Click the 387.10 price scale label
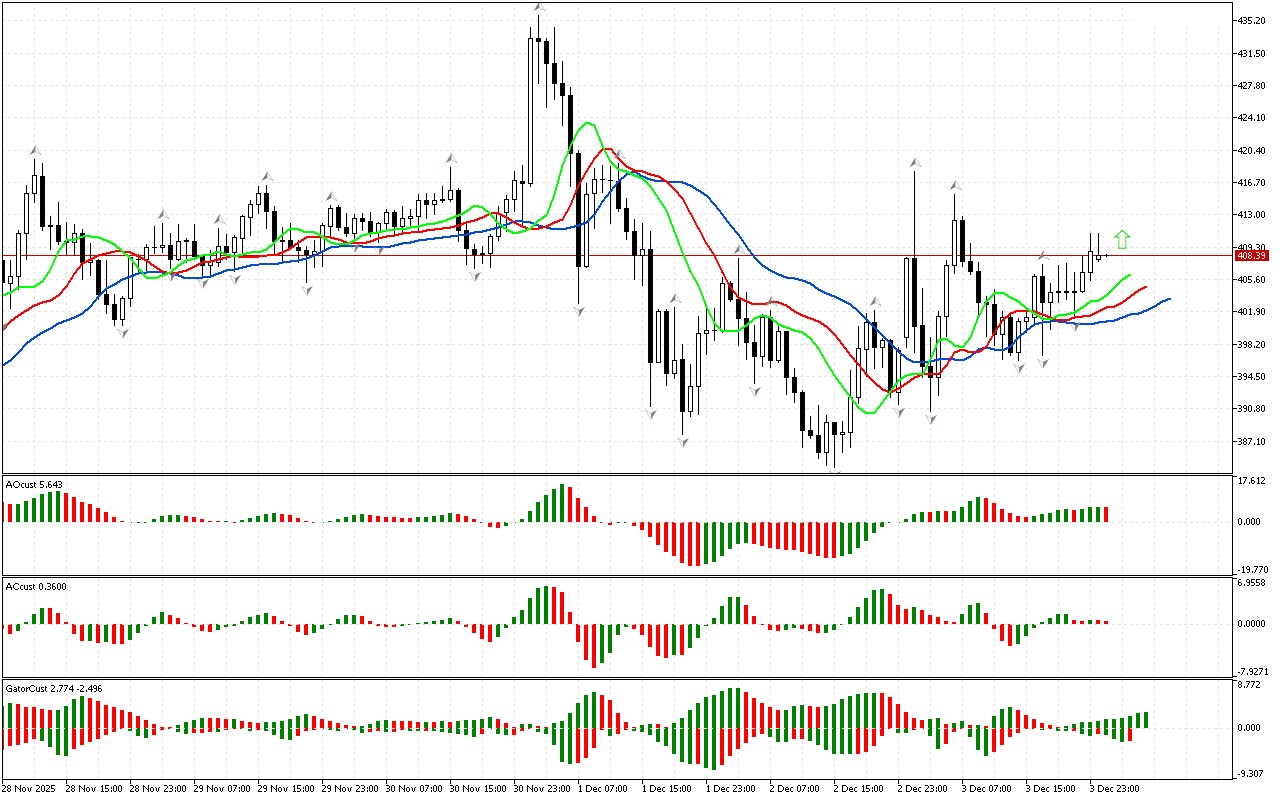The width and height of the screenshot is (1280, 800). [x=1252, y=442]
